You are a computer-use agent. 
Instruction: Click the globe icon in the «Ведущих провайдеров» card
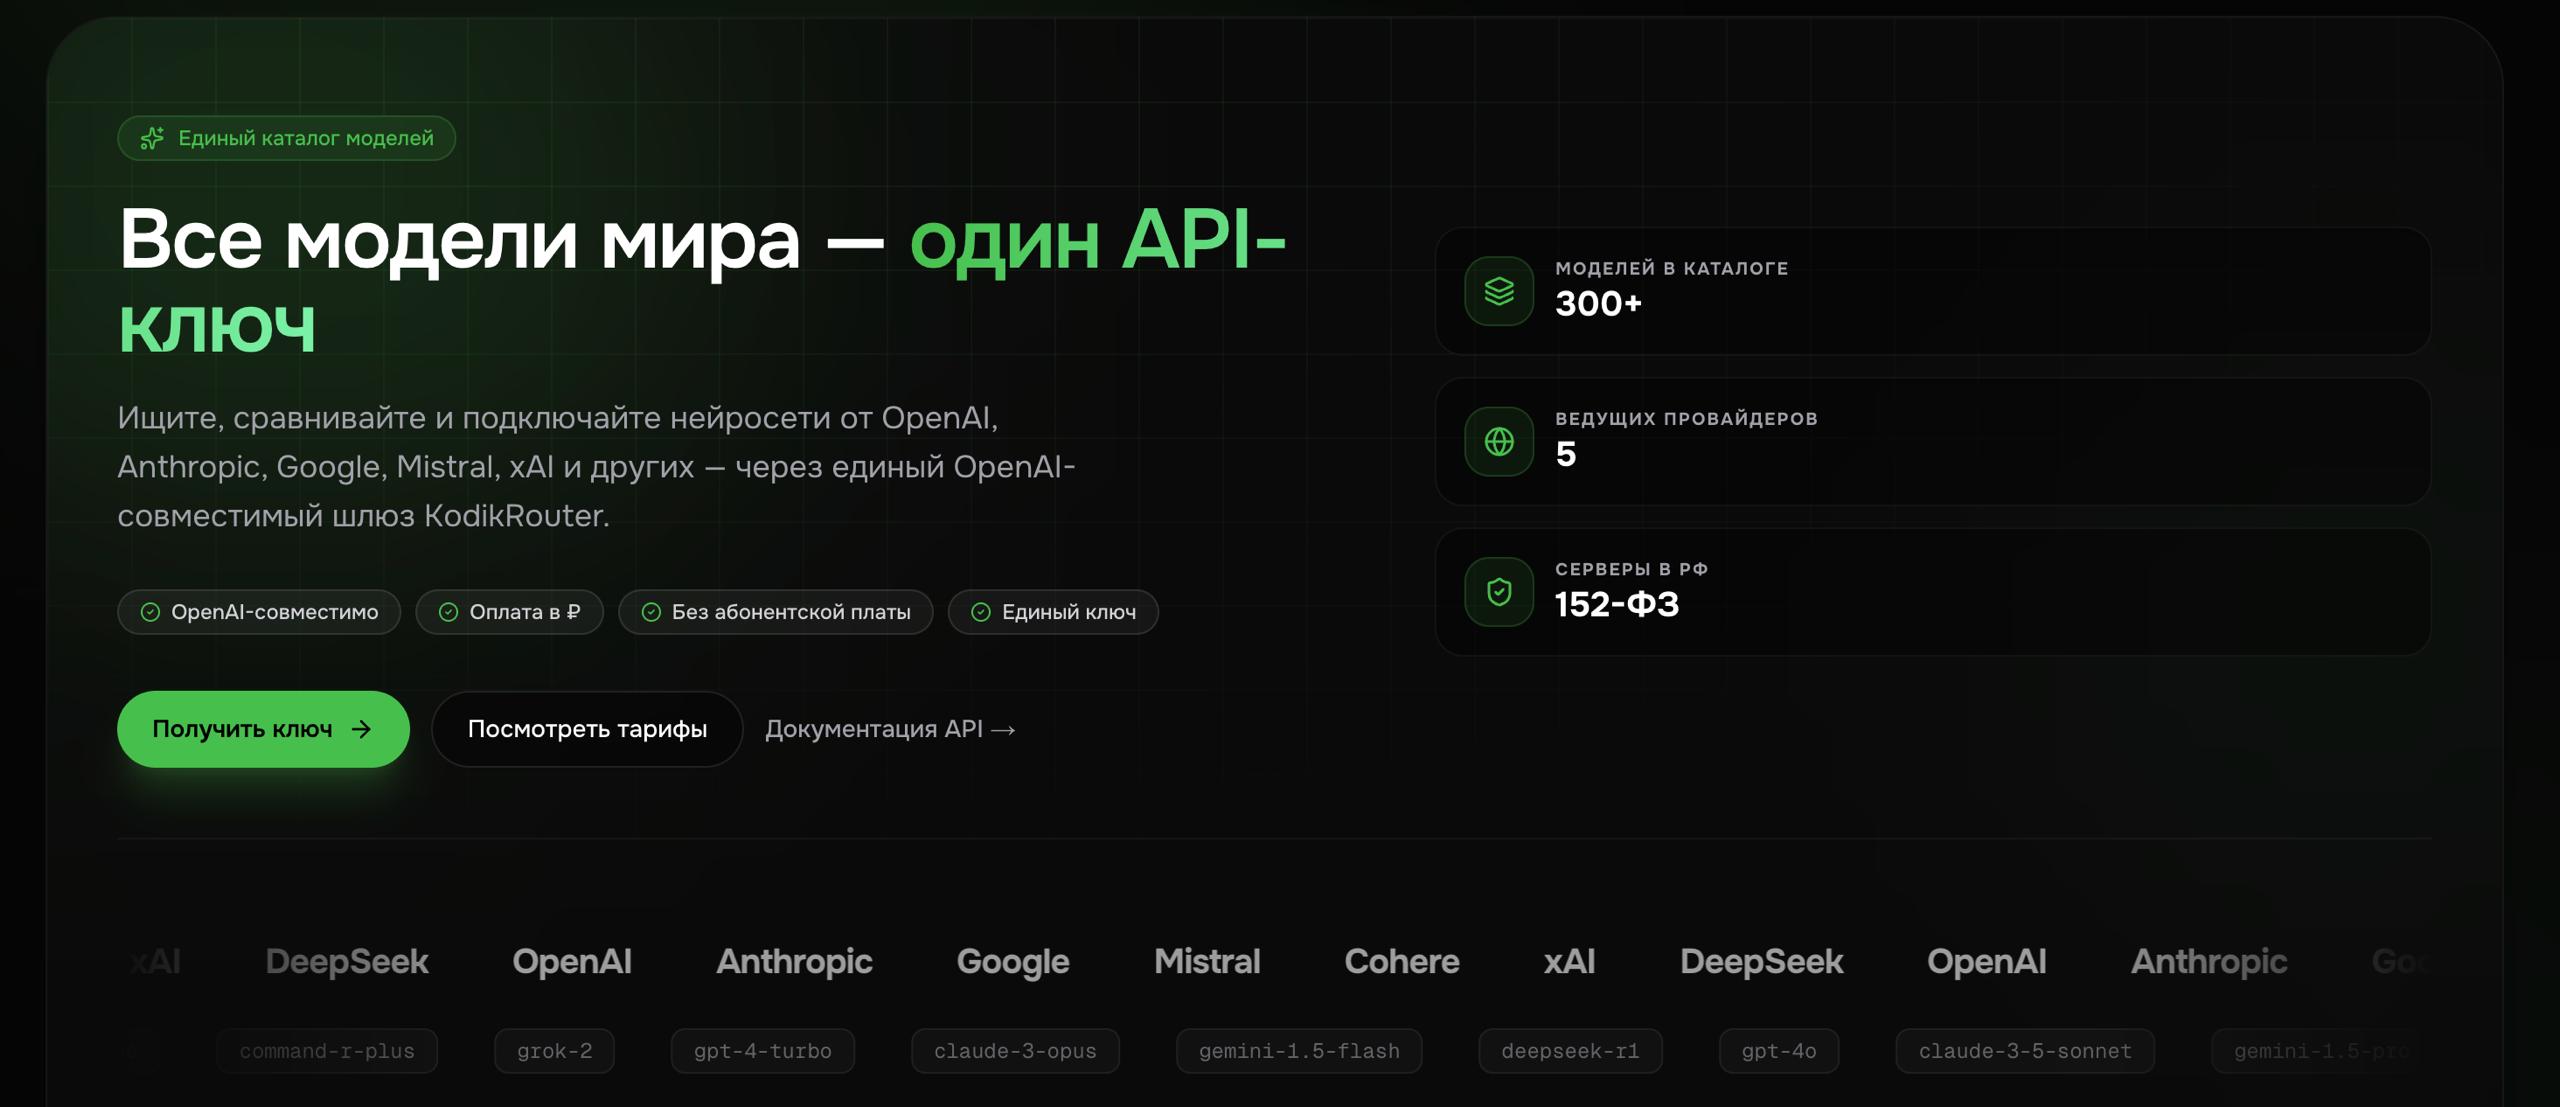tap(1499, 441)
